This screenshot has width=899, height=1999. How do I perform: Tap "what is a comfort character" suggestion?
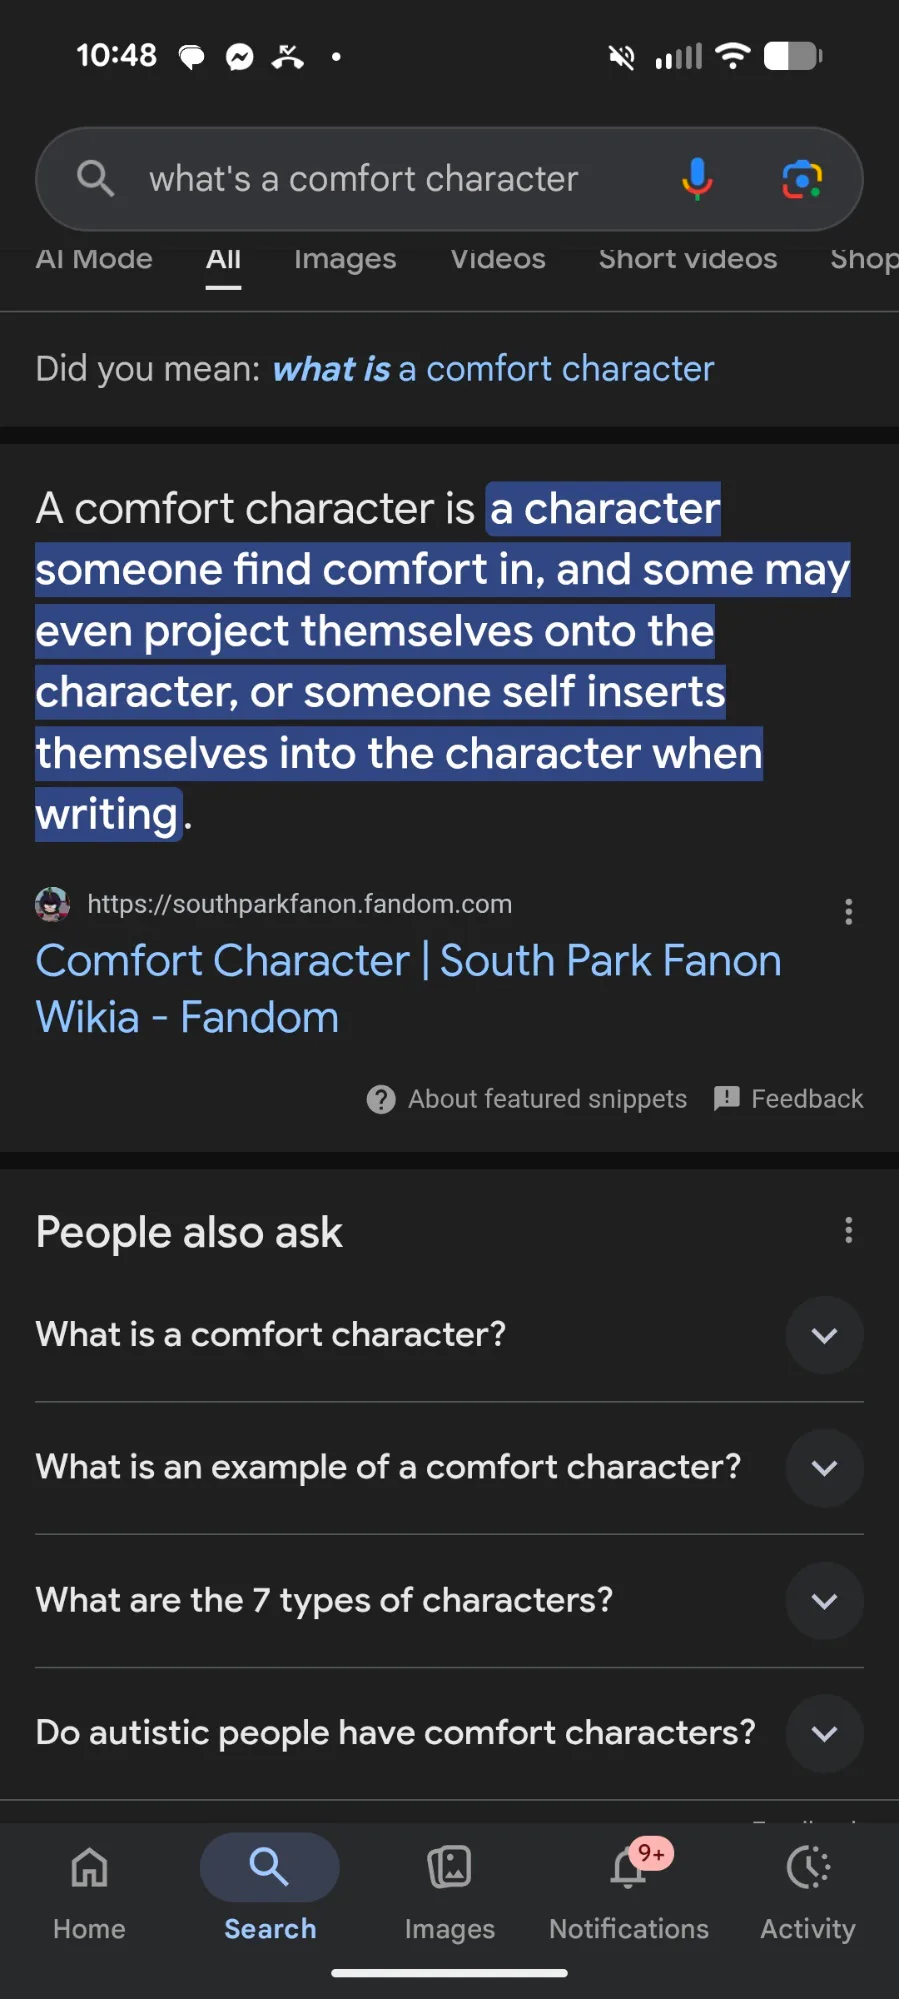click(x=493, y=369)
